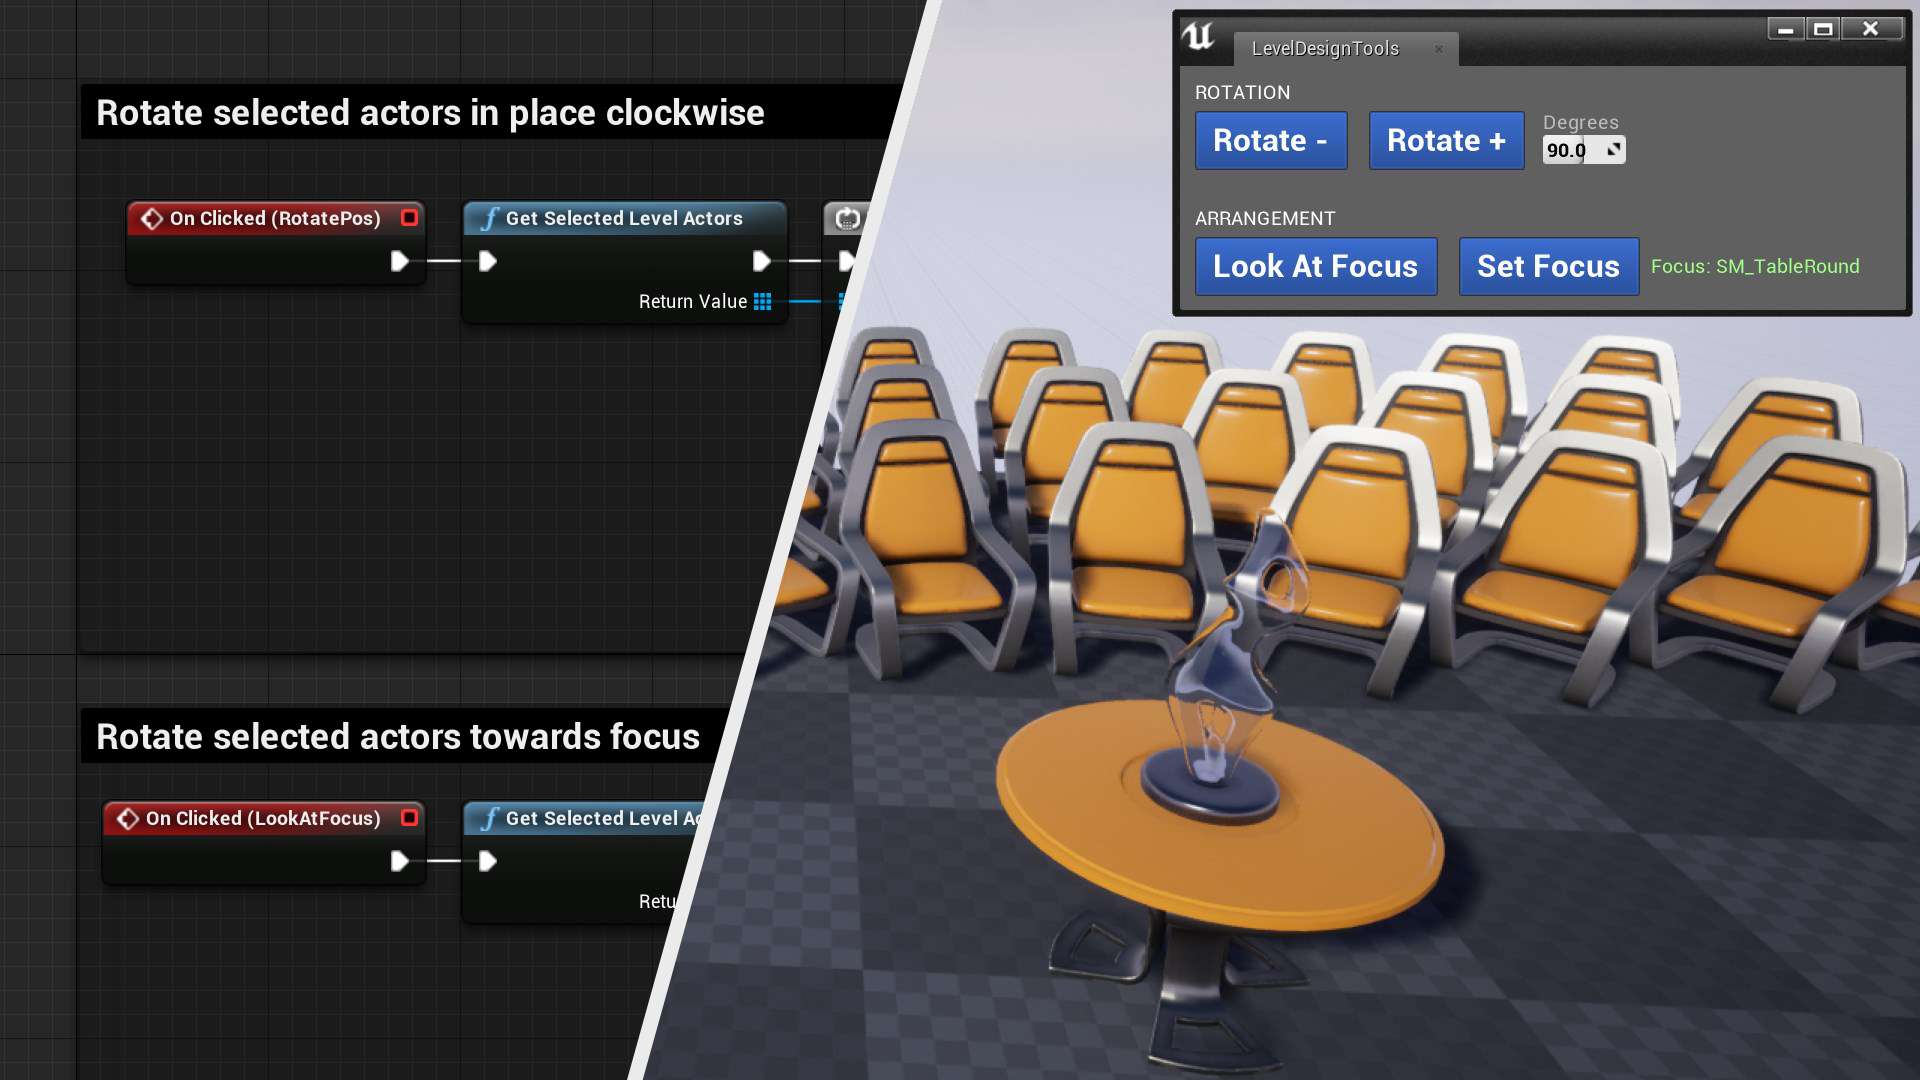Click the Look At Focus button

[x=1315, y=266]
